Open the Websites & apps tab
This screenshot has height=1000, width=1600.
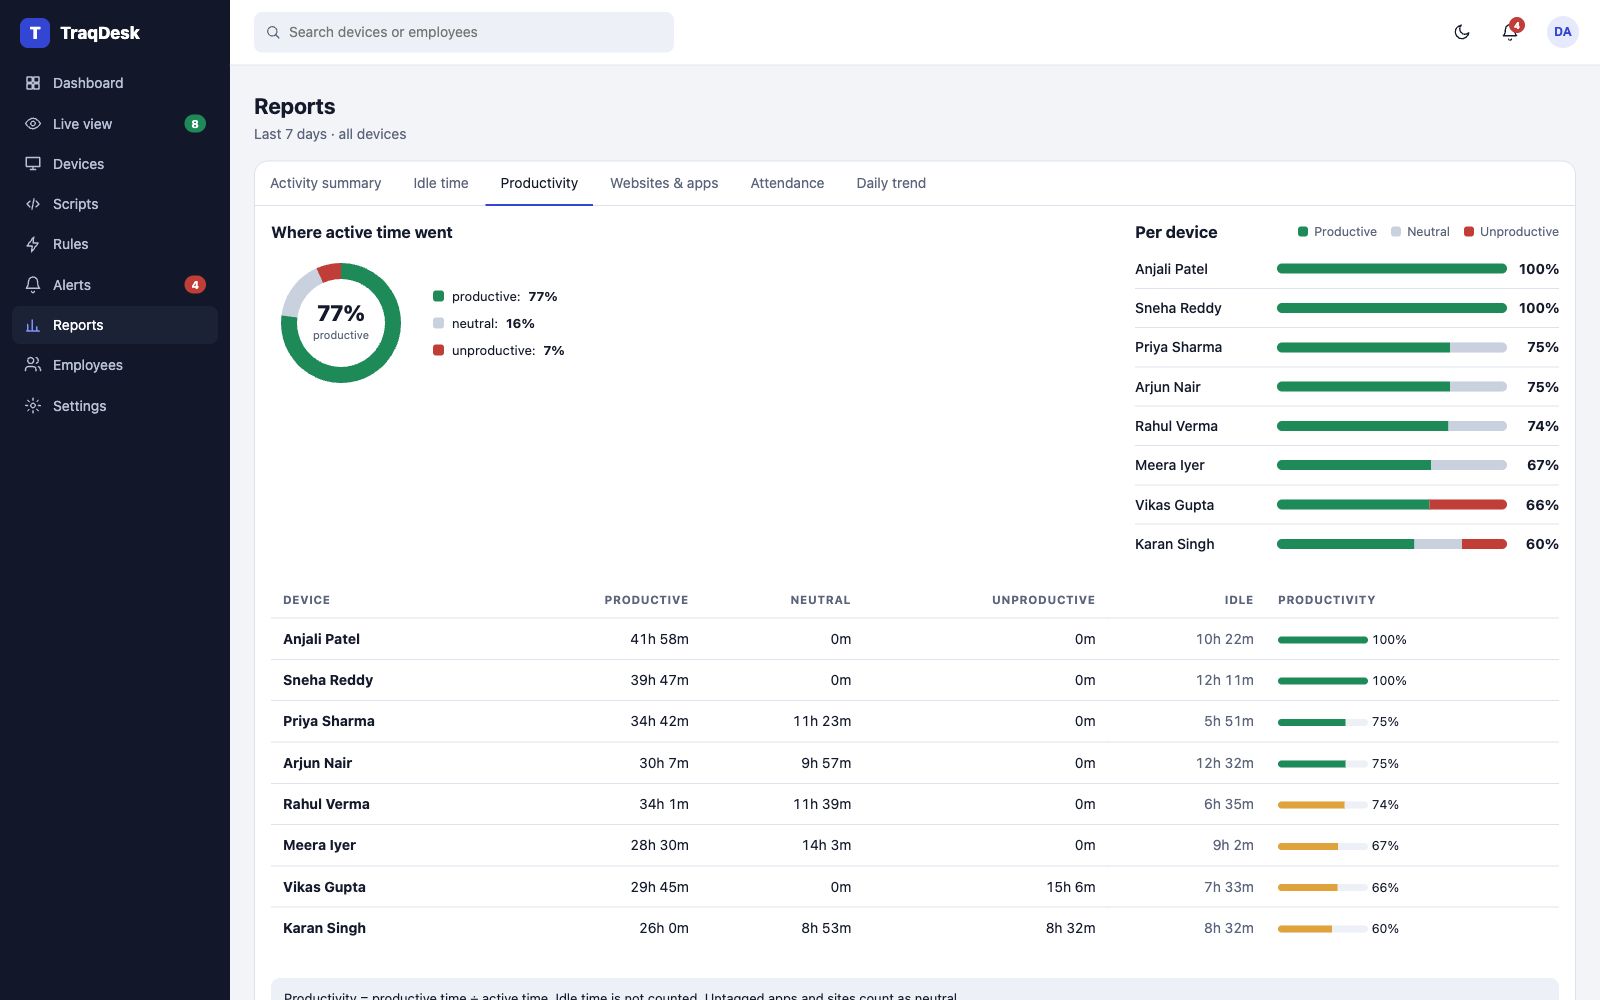pyautogui.click(x=664, y=183)
